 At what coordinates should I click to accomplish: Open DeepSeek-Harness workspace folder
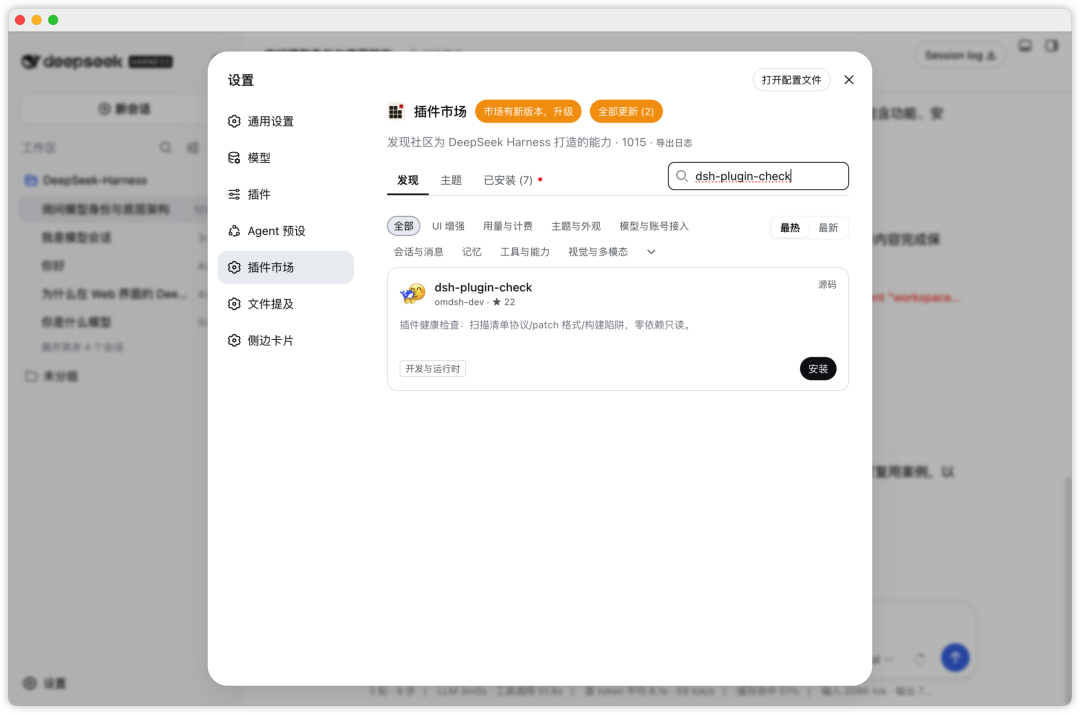click(95, 180)
